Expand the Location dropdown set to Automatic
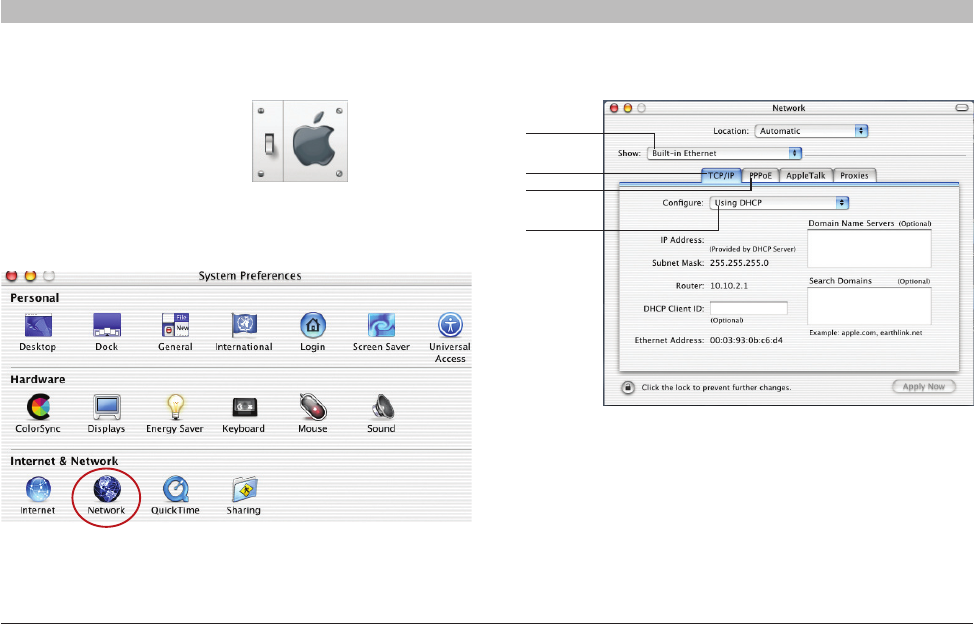Image resolution: width=974 pixels, height=624 pixels. tap(811, 130)
